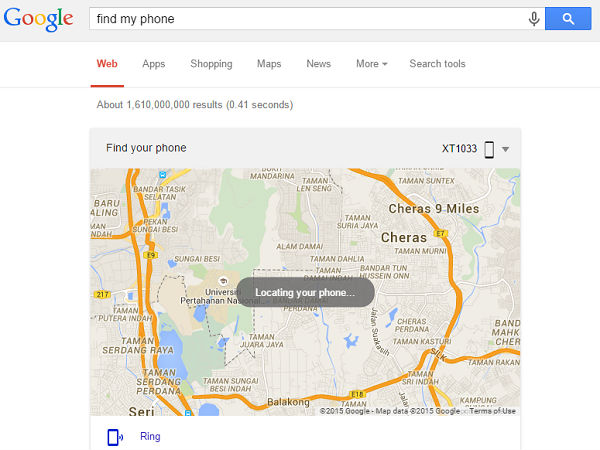Image resolution: width=600 pixels, height=450 pixels.
Task: Select the News tab
Action: click(x=318, y=64)
